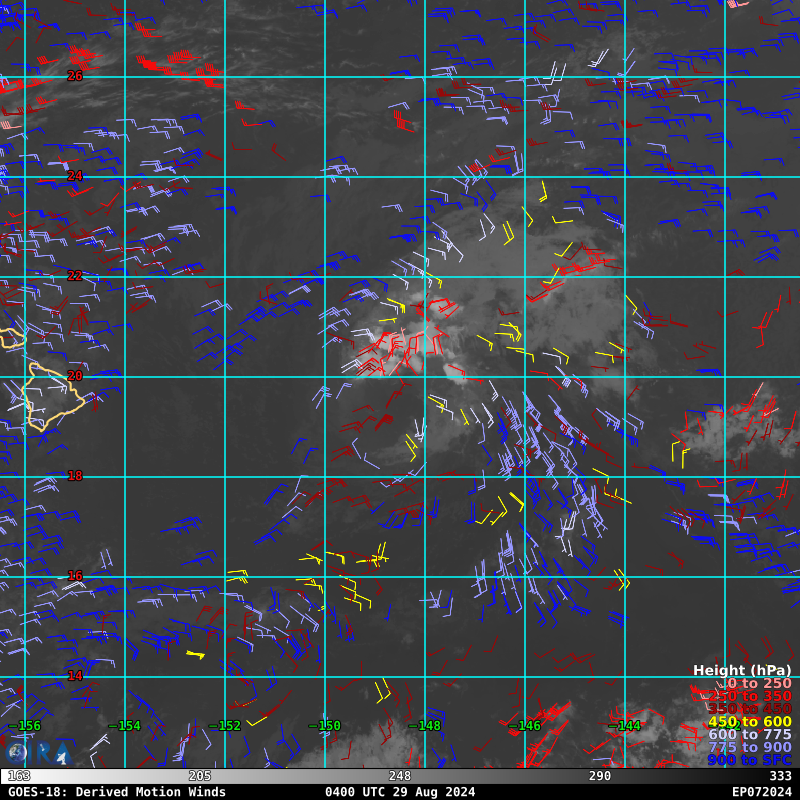Click the 290 value on the grayscale bar
The image size is (800, 800).
(599, 776)
